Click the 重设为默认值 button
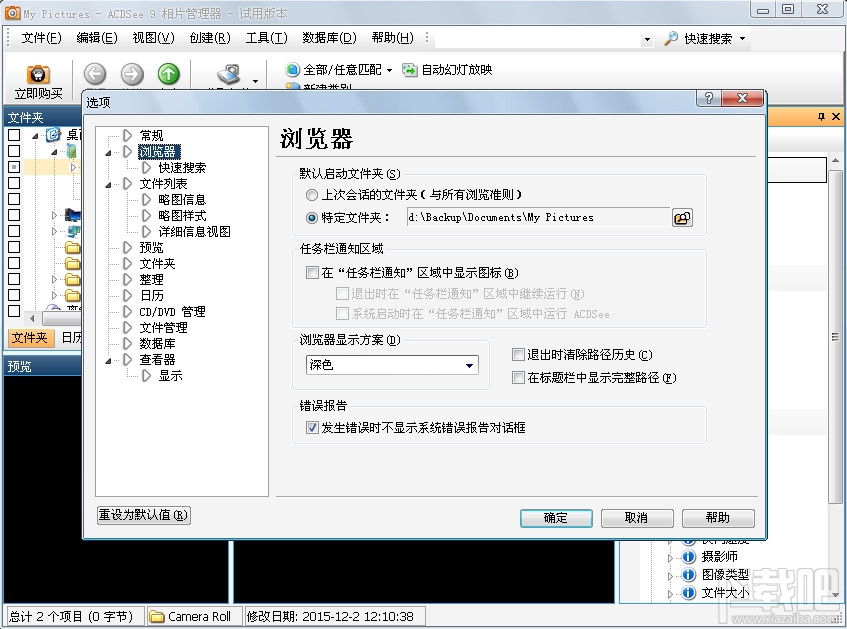The width and height of the screenshot is (847, 629). click(x=143, y=518)
